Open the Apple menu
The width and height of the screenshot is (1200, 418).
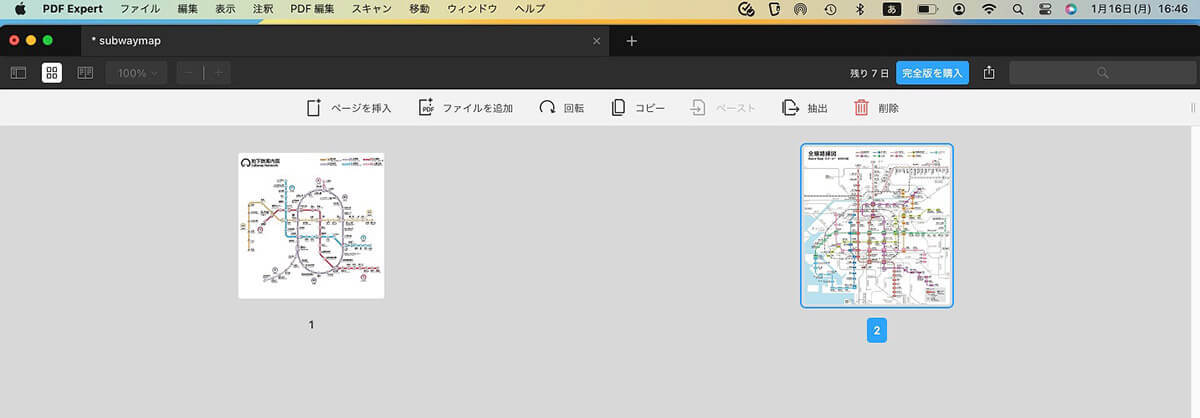coord(19,9)
